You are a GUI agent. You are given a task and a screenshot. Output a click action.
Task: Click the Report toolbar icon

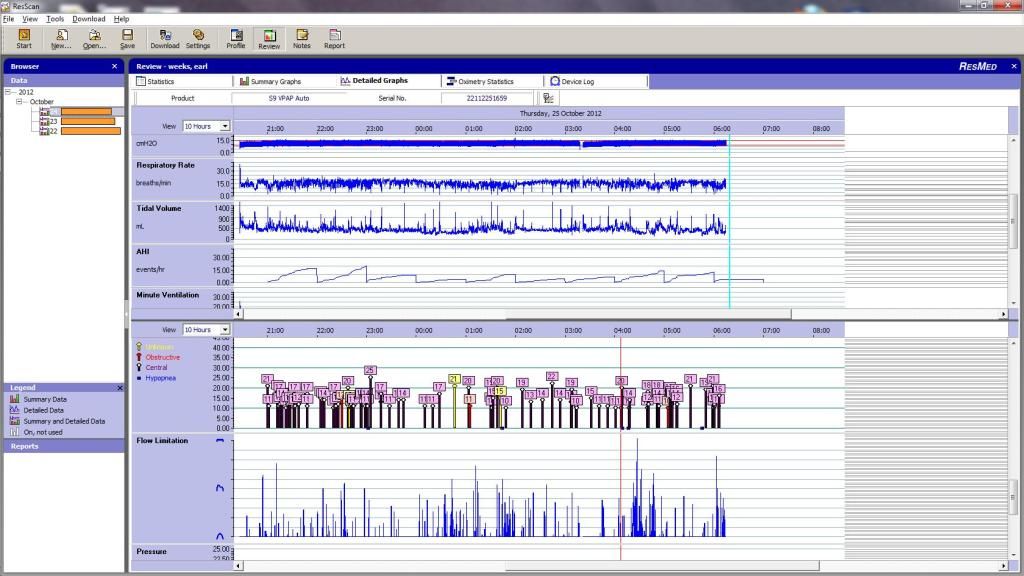[334, 39]
